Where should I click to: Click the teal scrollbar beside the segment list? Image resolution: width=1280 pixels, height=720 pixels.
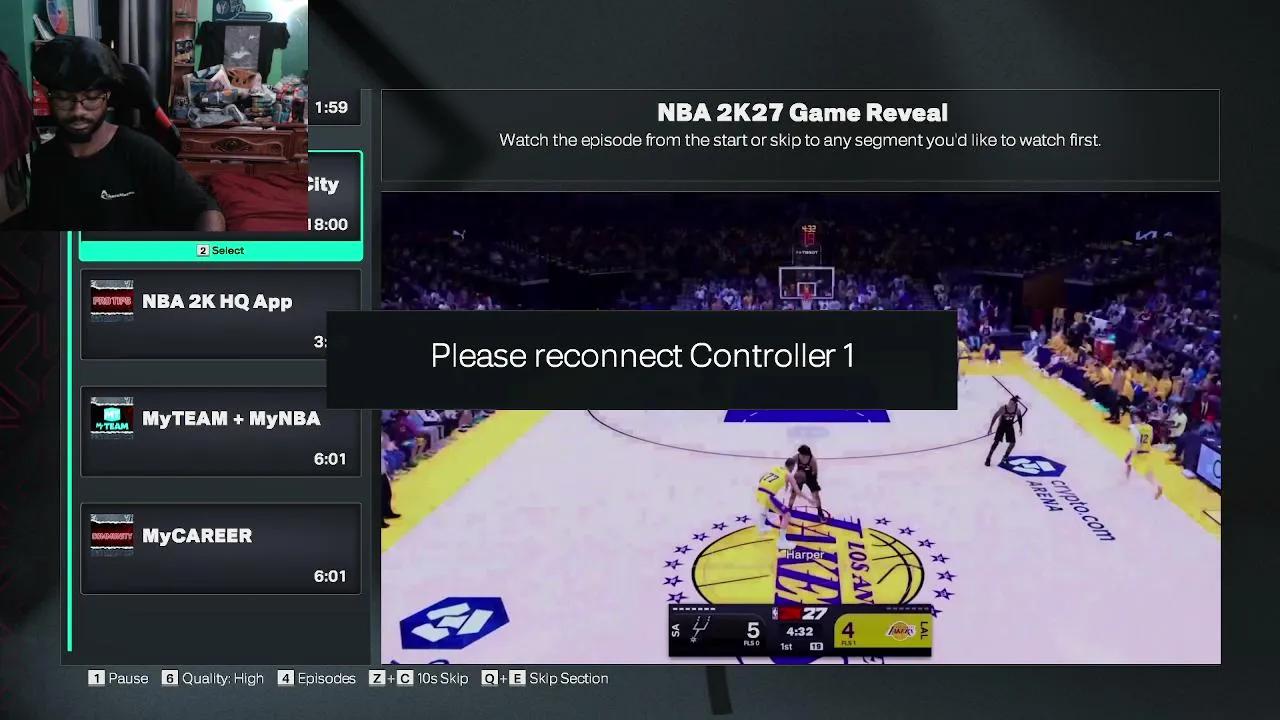click(x=70, y=440)
